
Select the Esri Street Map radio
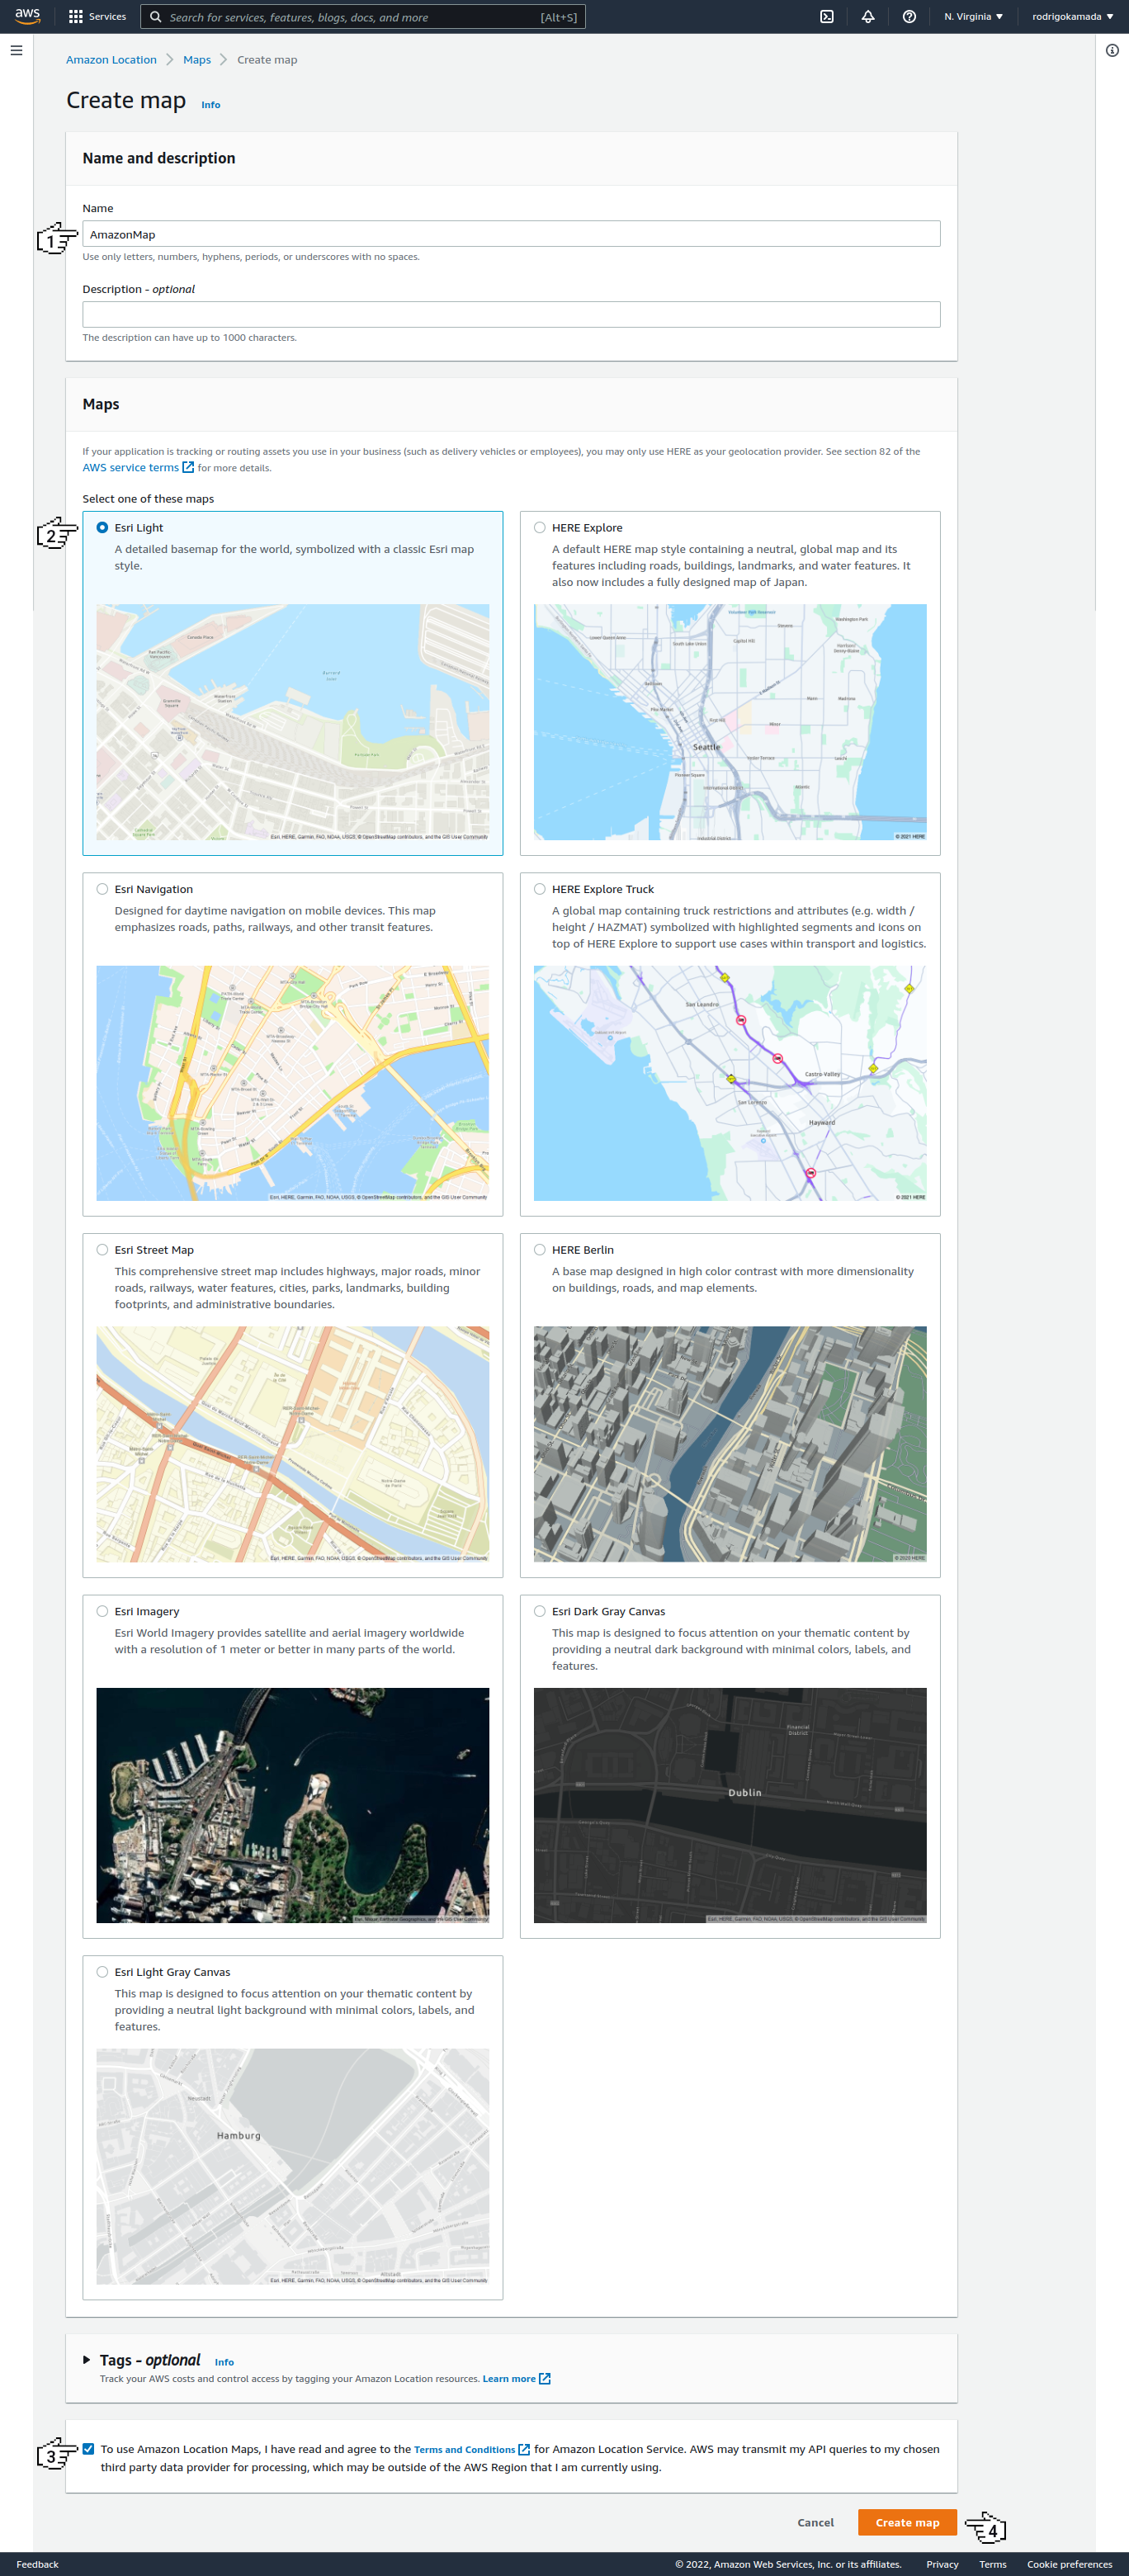[x=102, y=1249]
